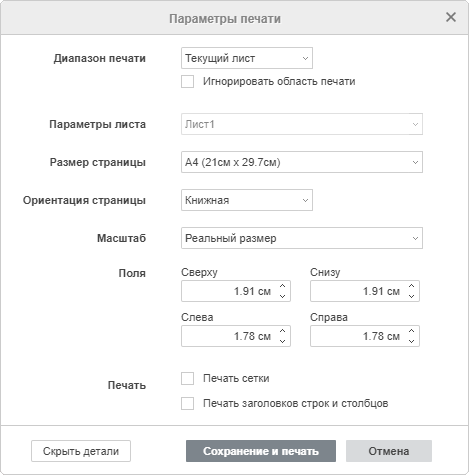Check the 'Печать сетки' option
This screenshot has width=469, height=475.
[x=187, y=379]
